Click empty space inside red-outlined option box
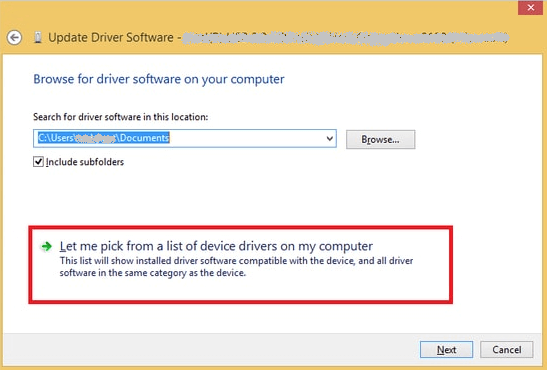Viewport: 548px width, 370px height. (x=240, y=289)
